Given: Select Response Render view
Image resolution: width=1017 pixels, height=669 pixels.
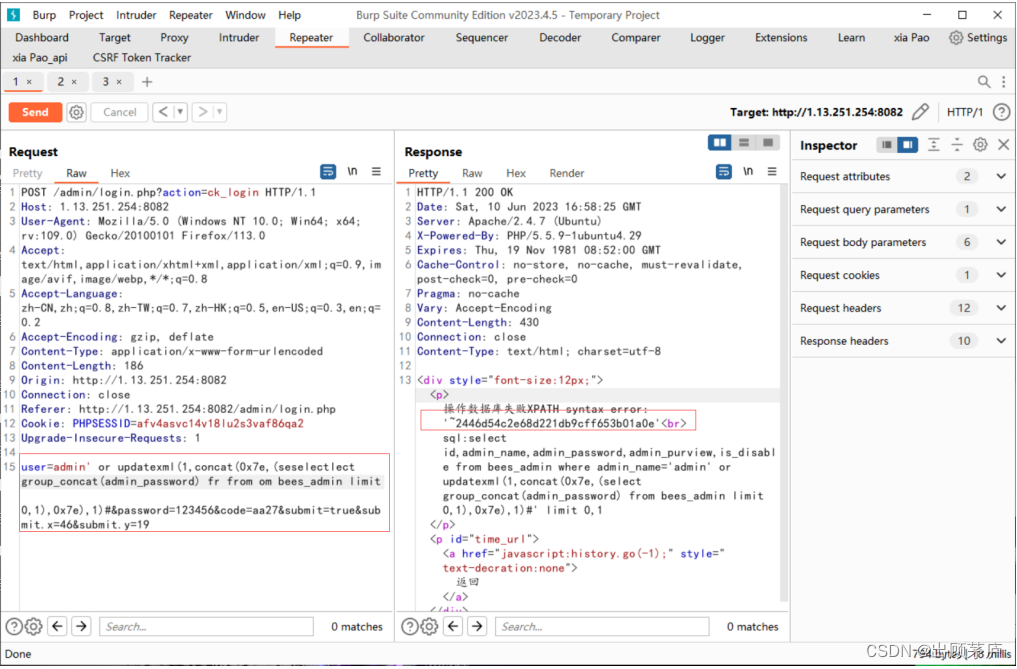Looking at the screenshot, I should point(567,173).
